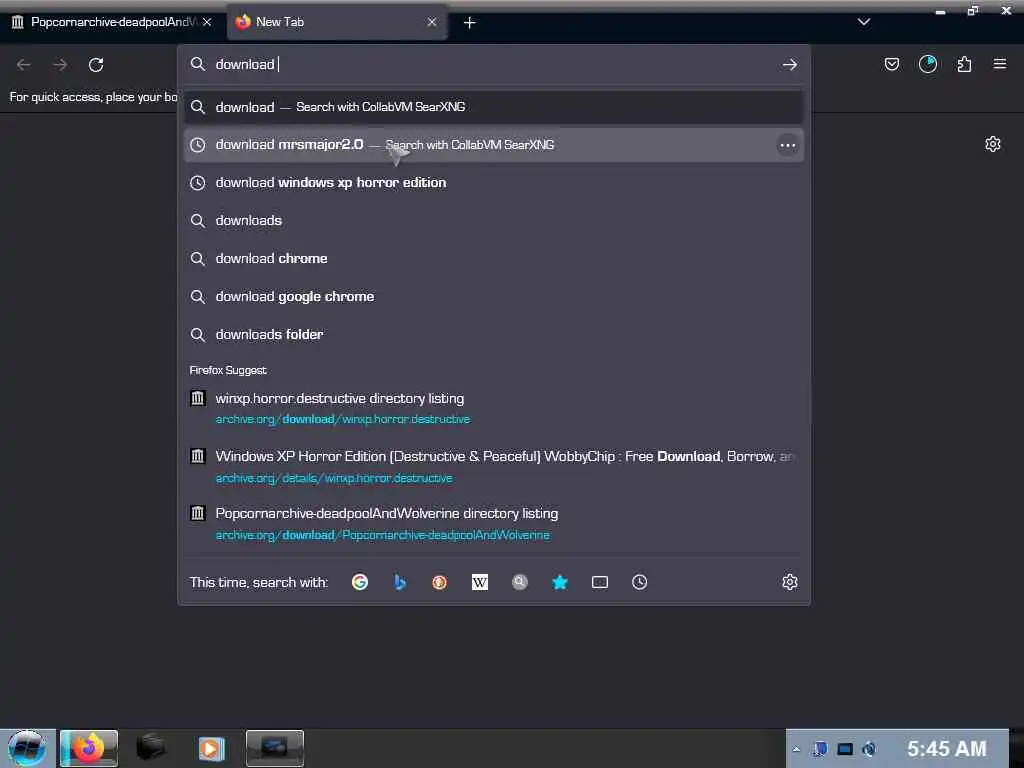Click the network tray icon
This screenshot has height=768, width=1024.
click(845, 749)
